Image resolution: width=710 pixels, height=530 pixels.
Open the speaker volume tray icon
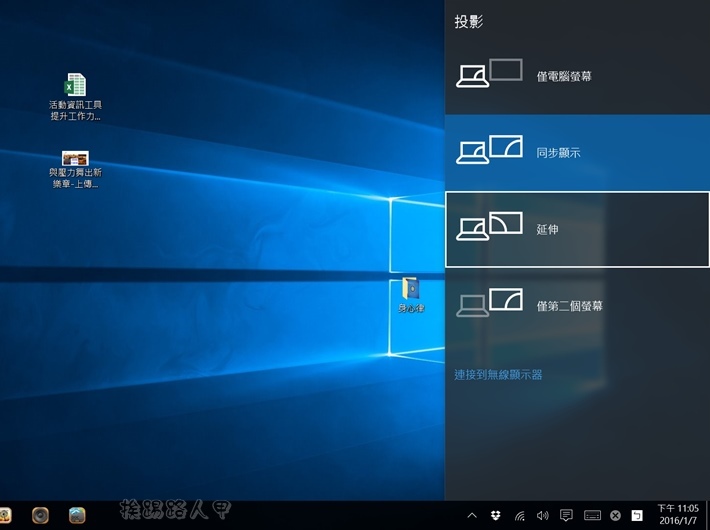pyautogui.click(x=542, y=515)
